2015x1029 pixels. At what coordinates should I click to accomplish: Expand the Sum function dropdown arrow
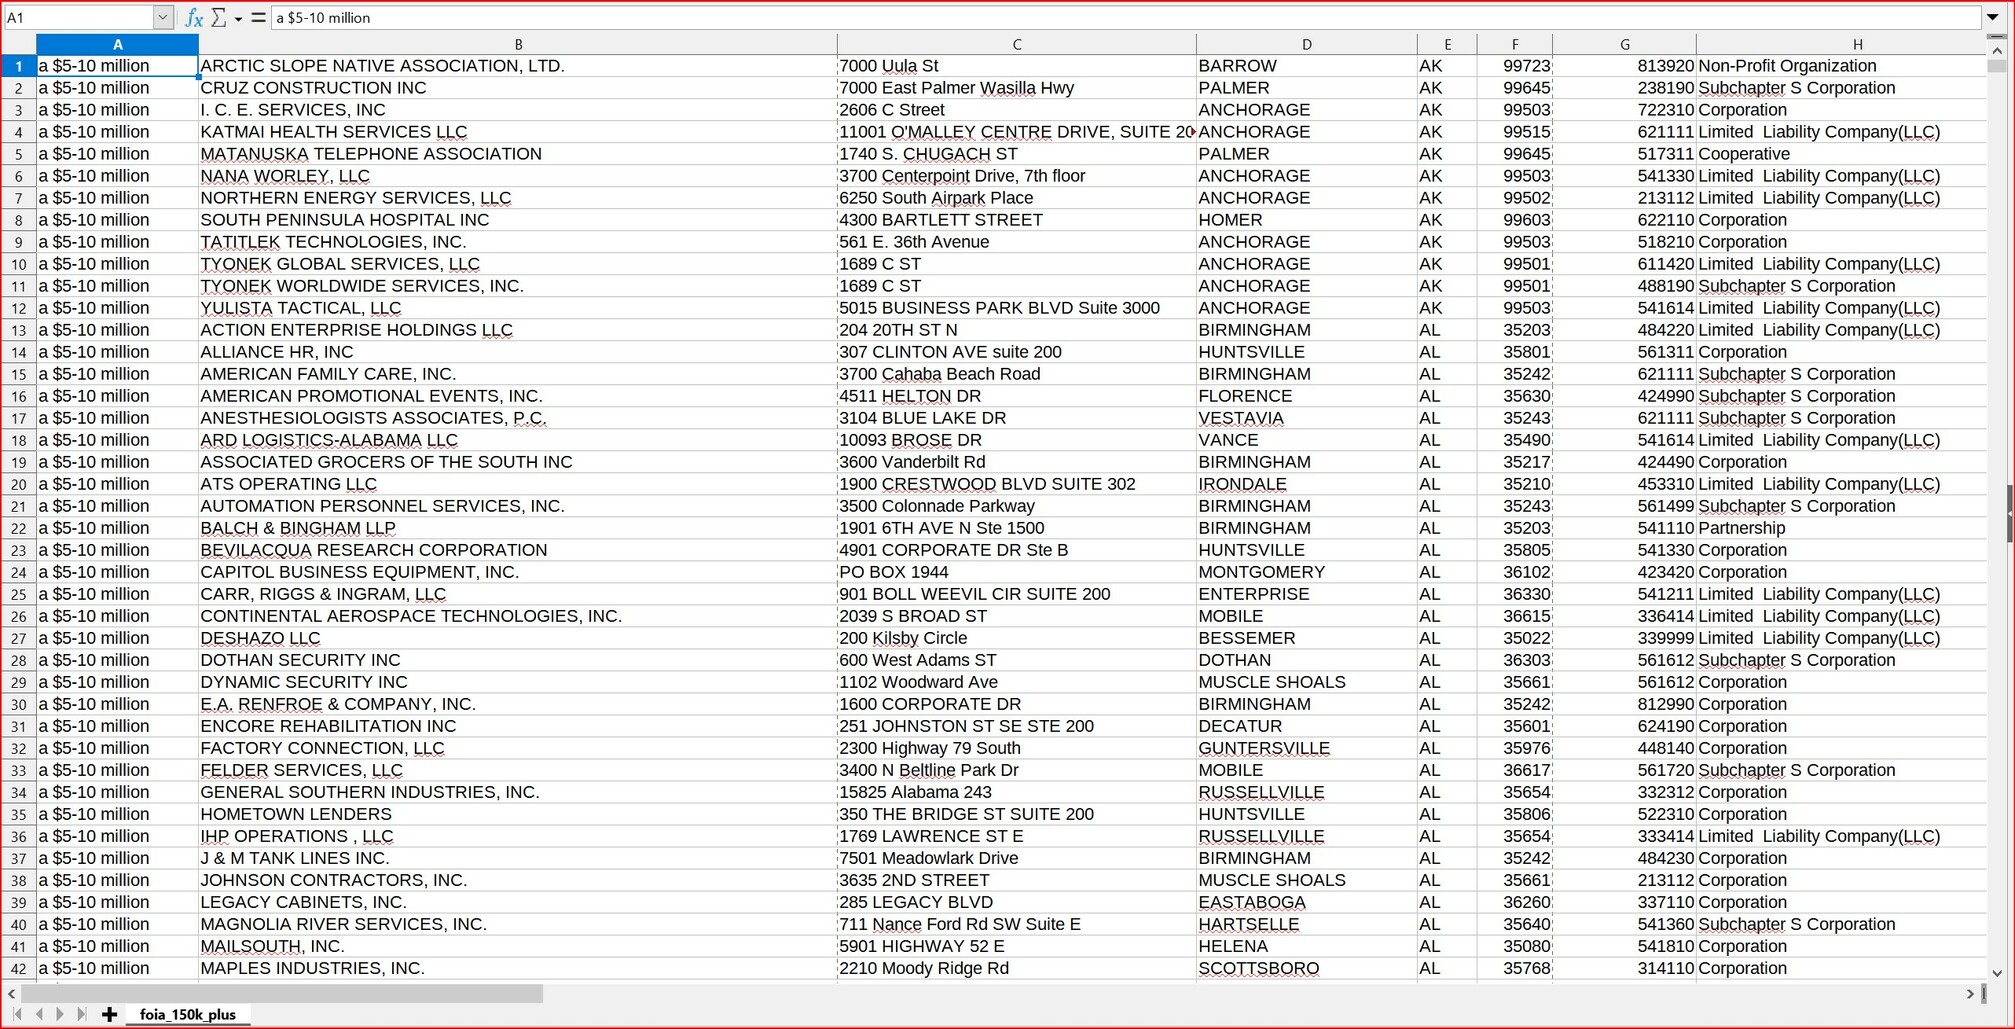point(238,19)
